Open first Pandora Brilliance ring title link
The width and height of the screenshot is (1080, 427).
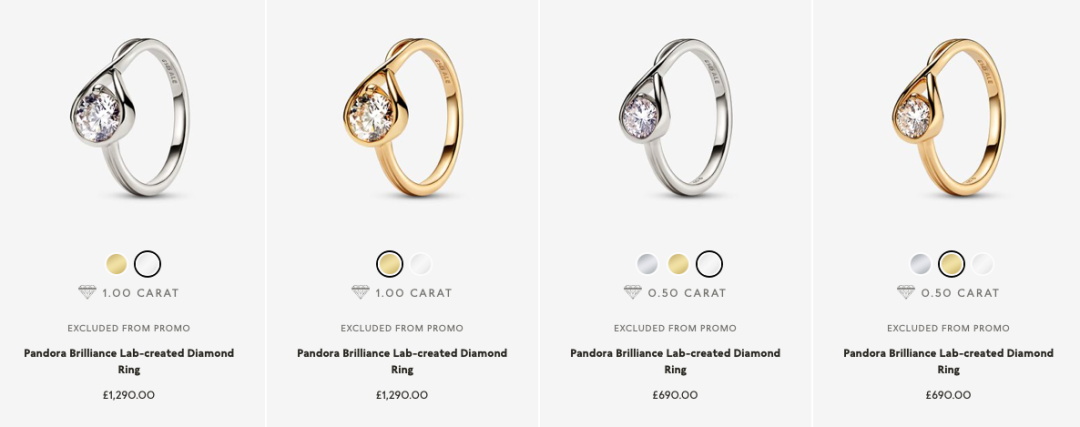pyautogui.click(x=129, y=361)
